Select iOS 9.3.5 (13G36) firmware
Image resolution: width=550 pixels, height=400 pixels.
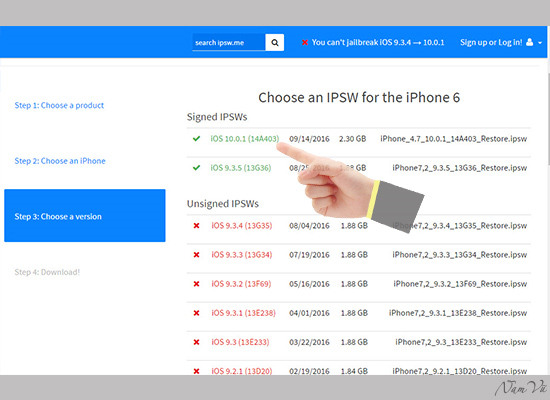(241, 168)
